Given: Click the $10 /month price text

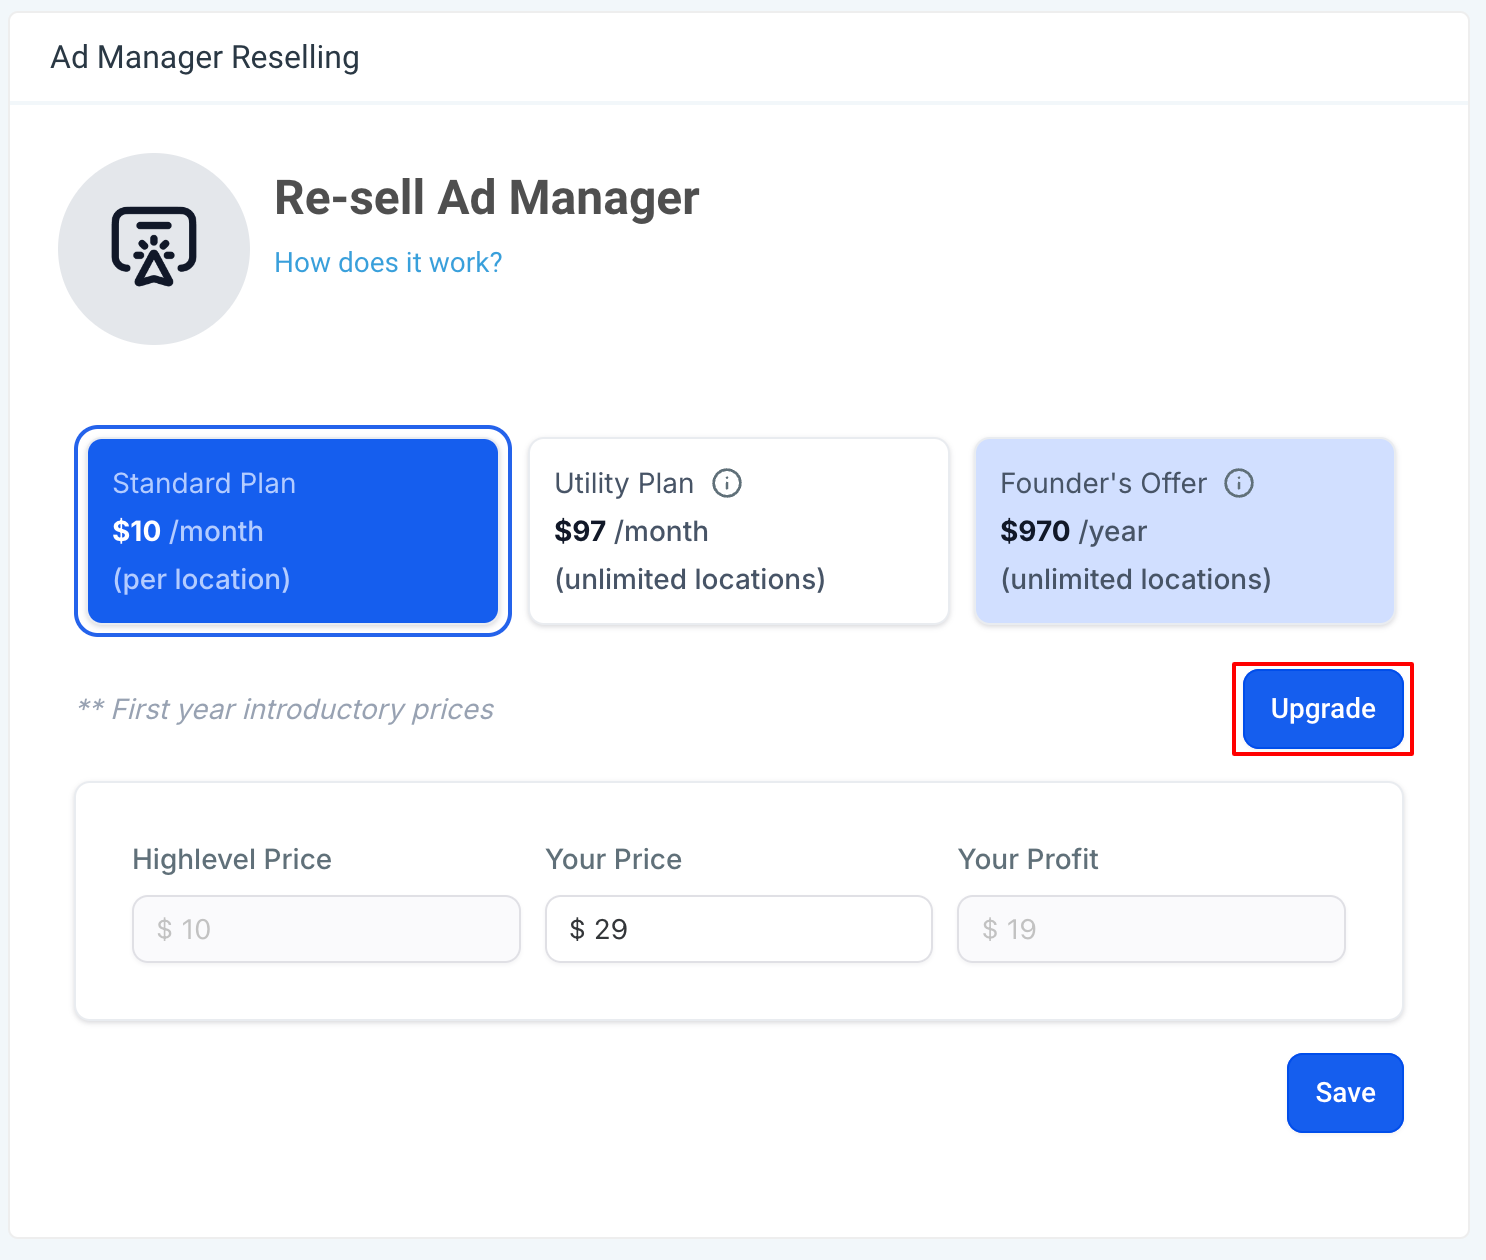Looking at the screenshot, I should (188, 531).
